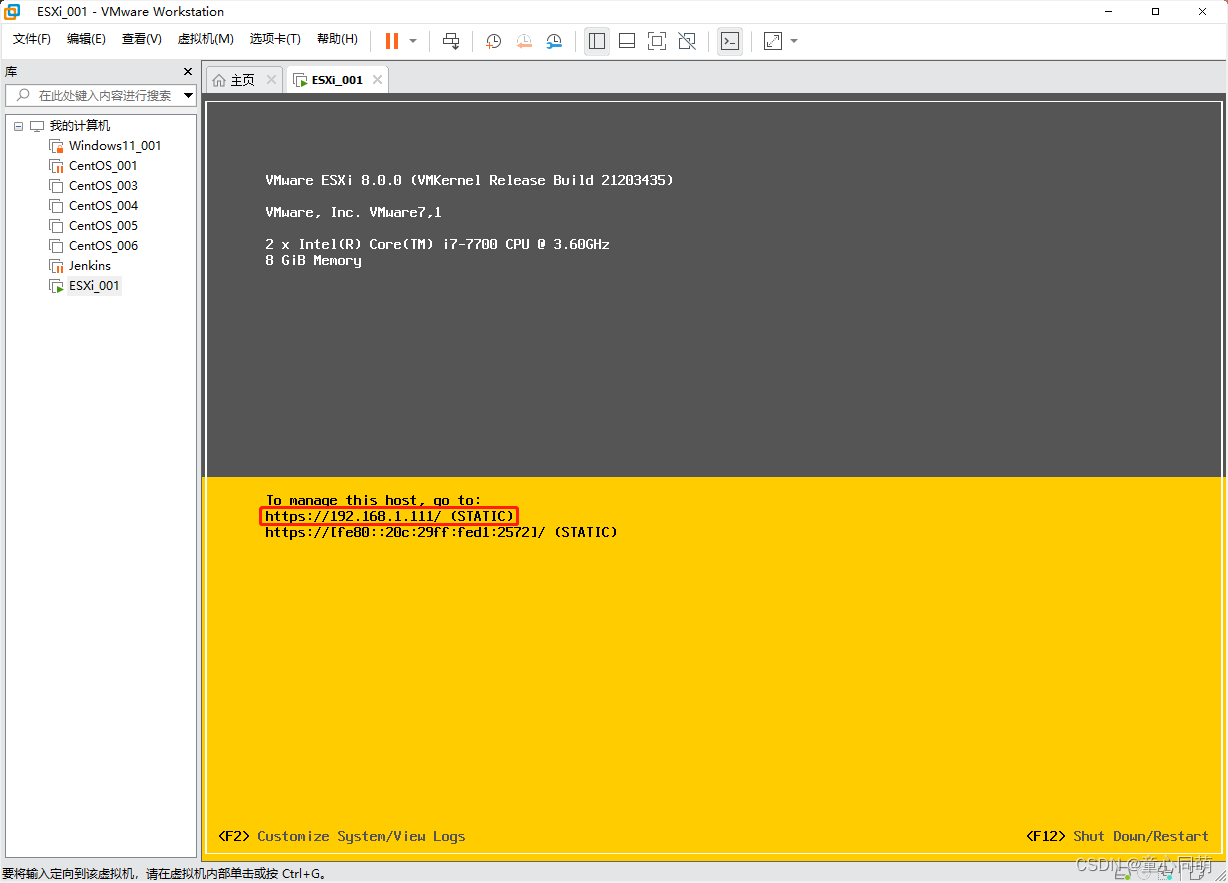Enable Unity mode
Screen dimensions: 1228x883
[x=687, y=41]
